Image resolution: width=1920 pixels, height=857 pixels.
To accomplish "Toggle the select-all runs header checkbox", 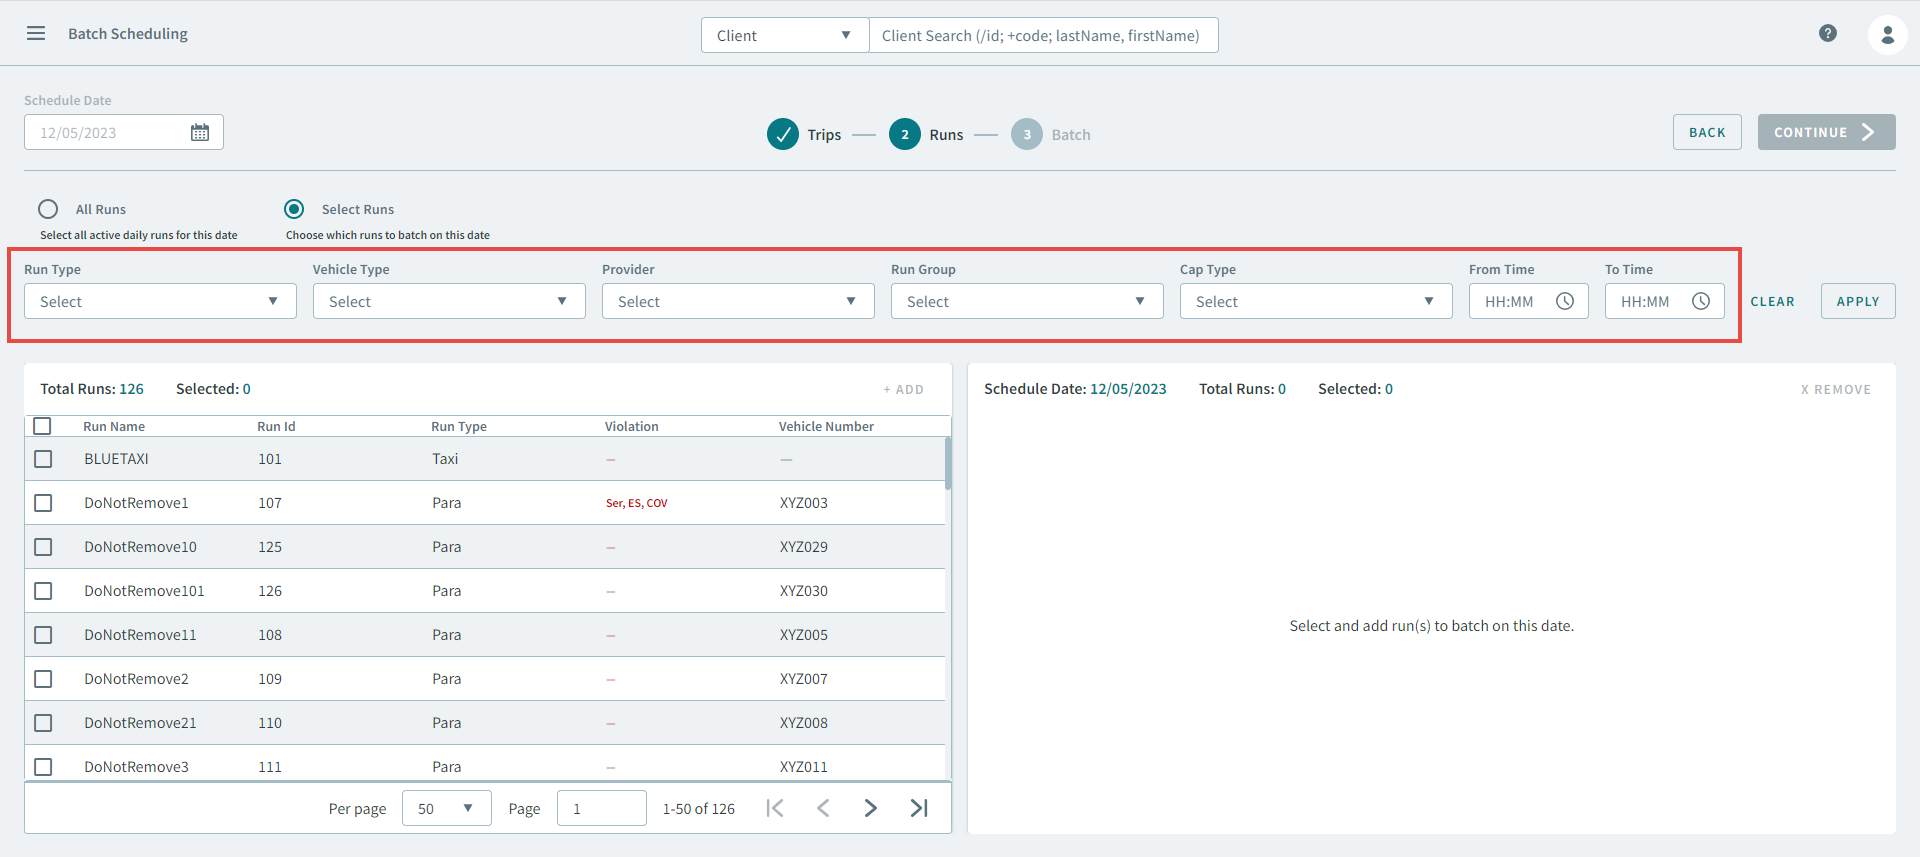I will click(42, 426).
